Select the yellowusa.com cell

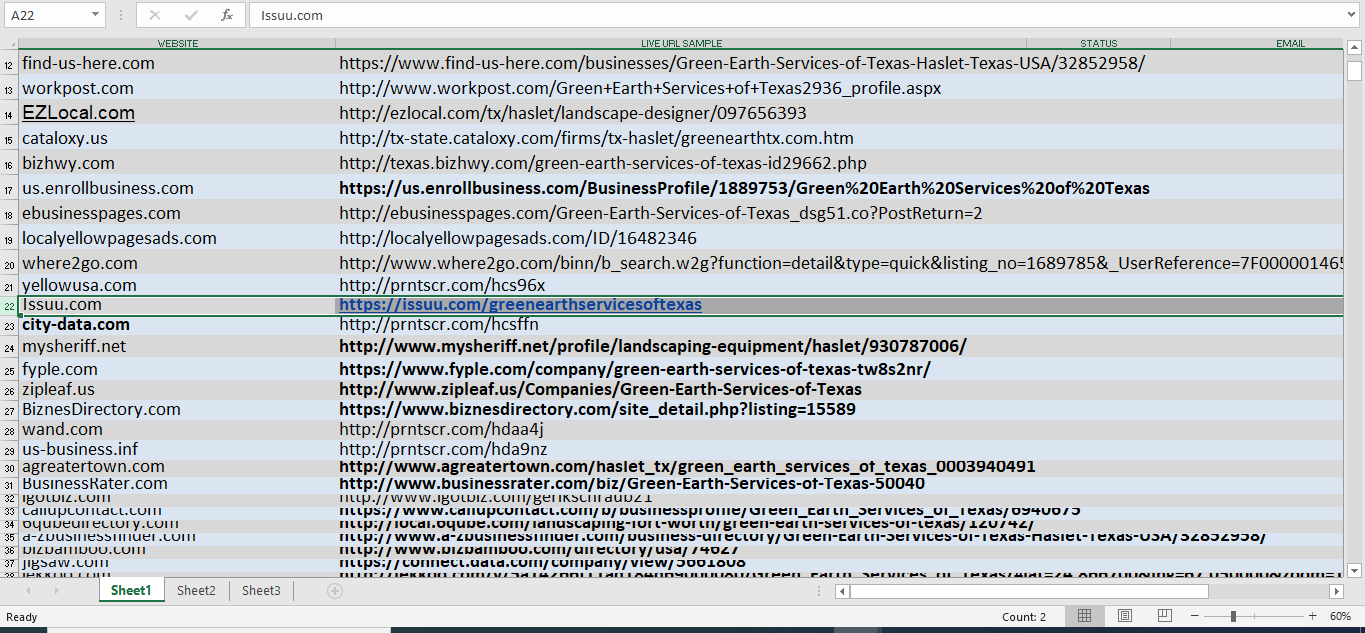pyautogui.click(x=177, y=285)
